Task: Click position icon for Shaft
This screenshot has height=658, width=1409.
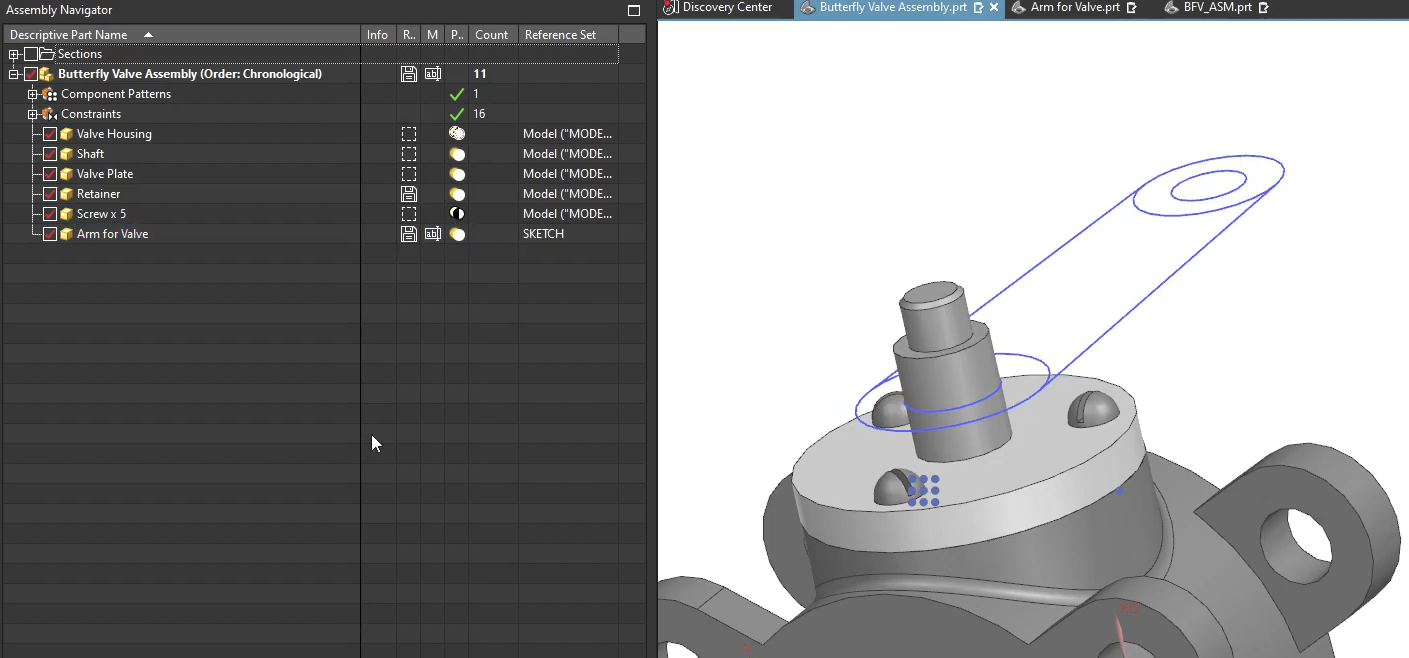Action: (x=457, y=154)
